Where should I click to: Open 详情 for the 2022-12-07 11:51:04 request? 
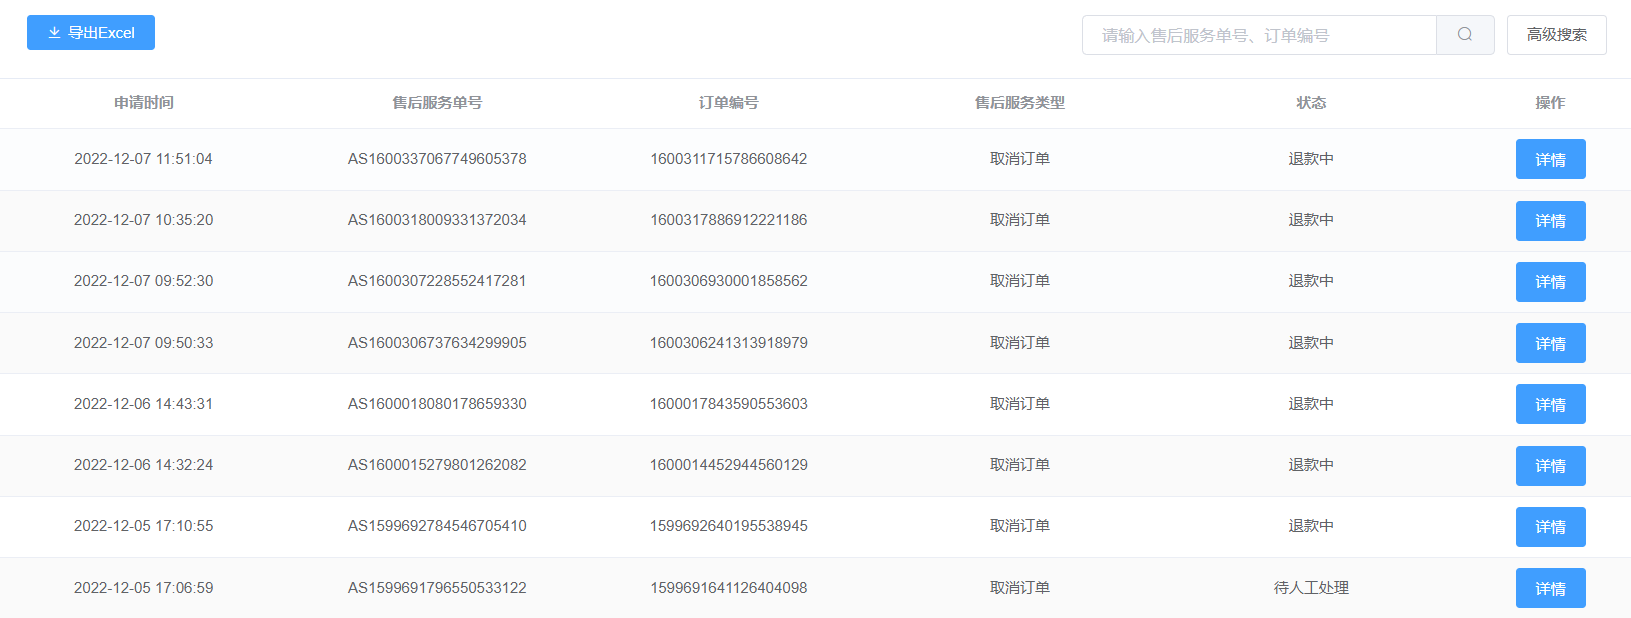coord(1550,160)
